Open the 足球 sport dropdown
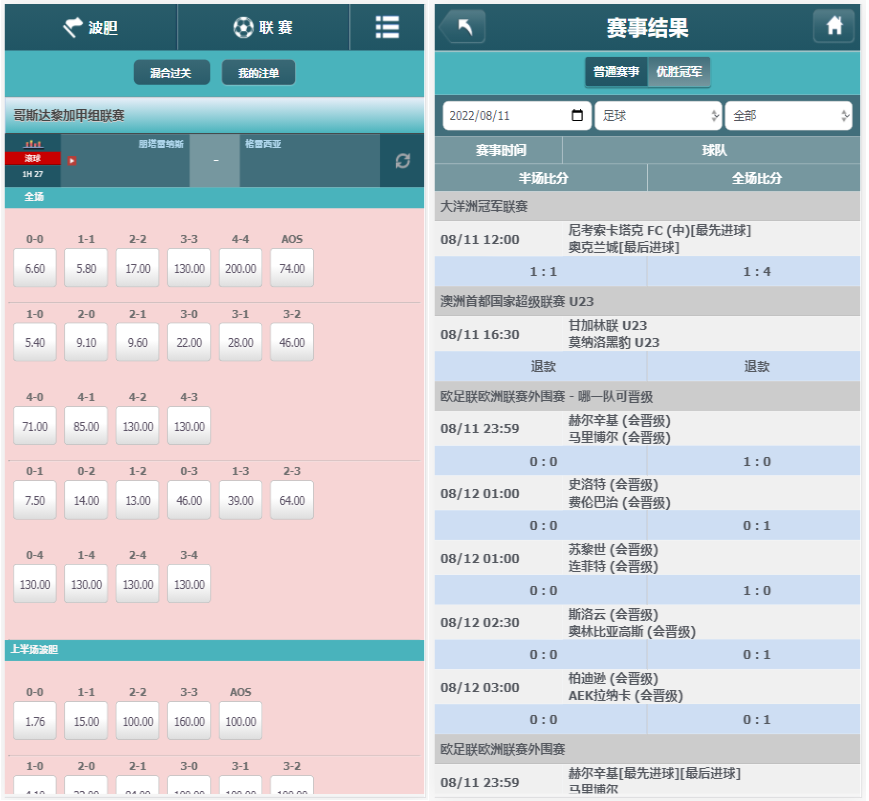Viewport: 869px width, 801px height. click(x=657, y=115)
